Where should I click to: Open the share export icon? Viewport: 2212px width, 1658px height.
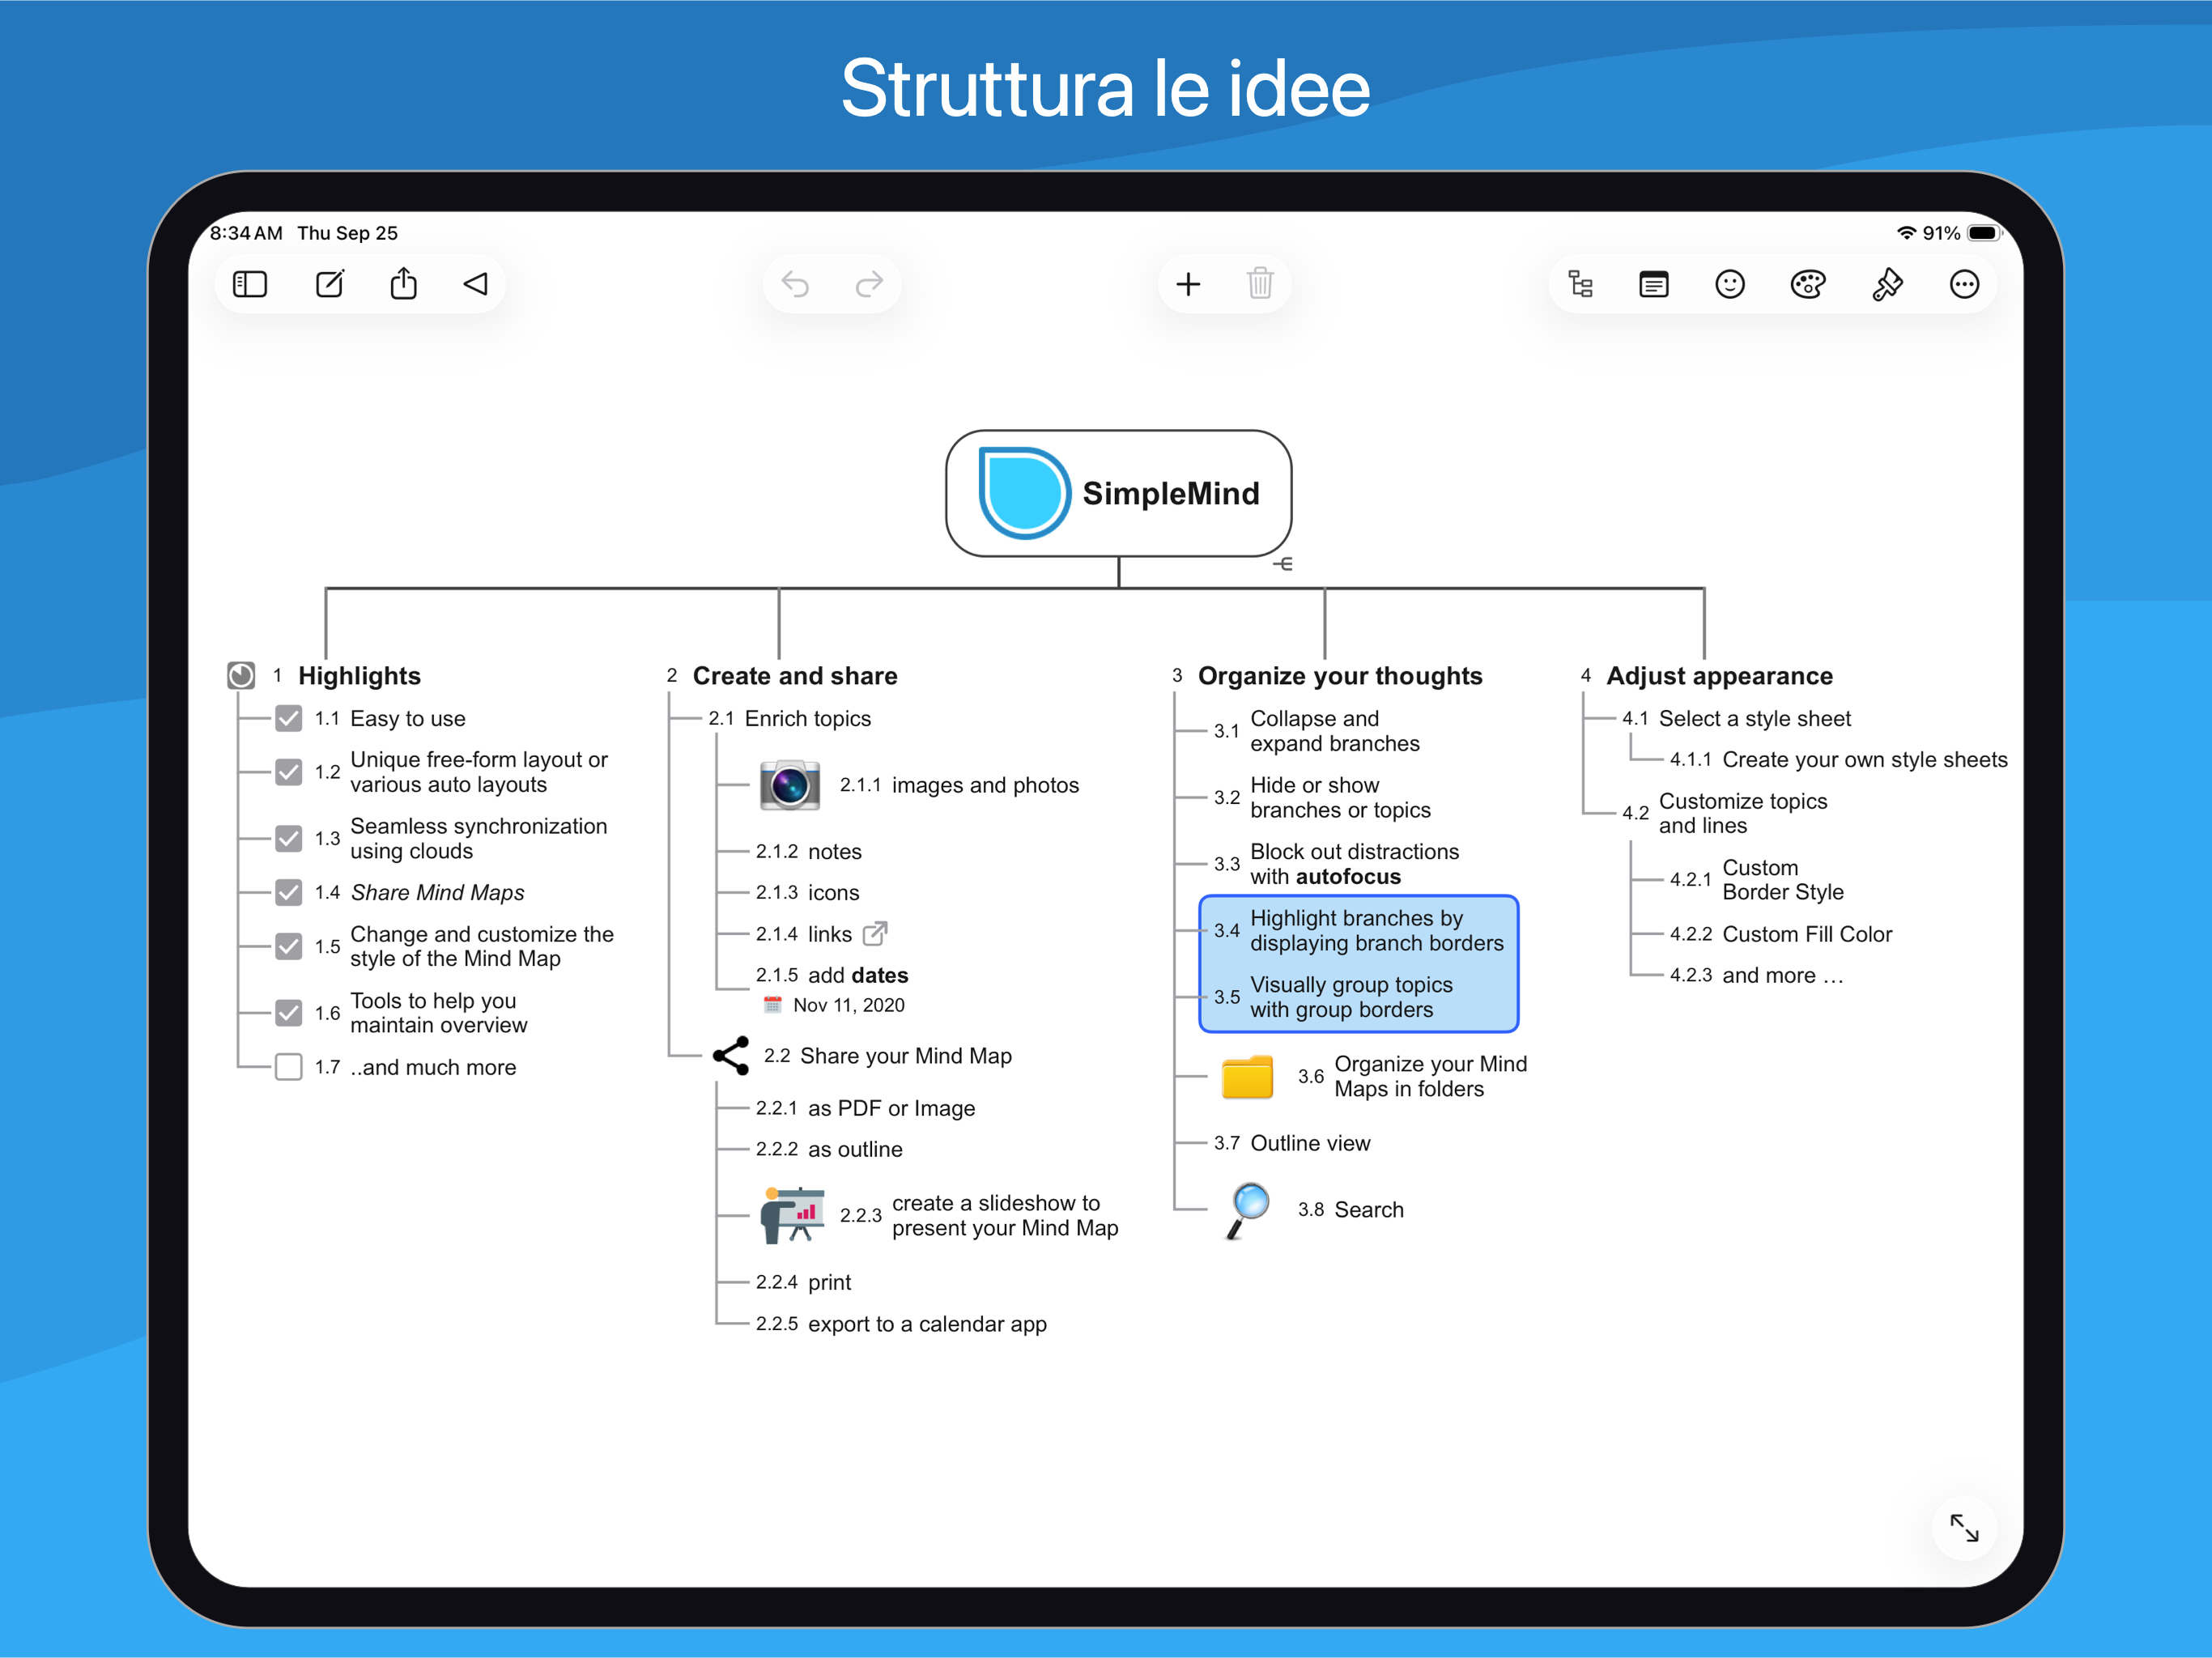[x=404, y=285]
